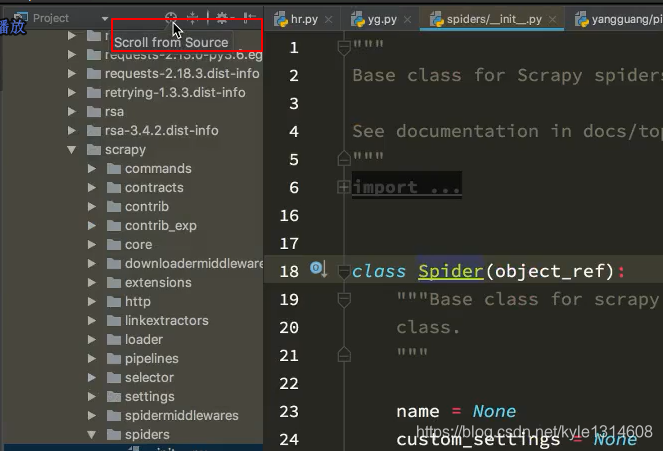This screenshot has width=663, height=451.
Task: Click the folder icon next to loader
Action: [x=114, y=339]
